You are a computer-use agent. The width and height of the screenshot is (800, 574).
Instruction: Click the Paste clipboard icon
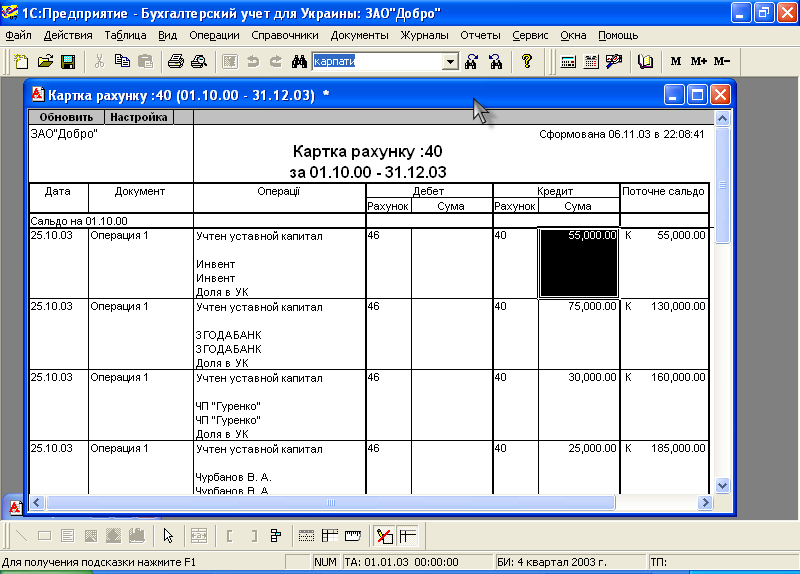click(145, 62)
